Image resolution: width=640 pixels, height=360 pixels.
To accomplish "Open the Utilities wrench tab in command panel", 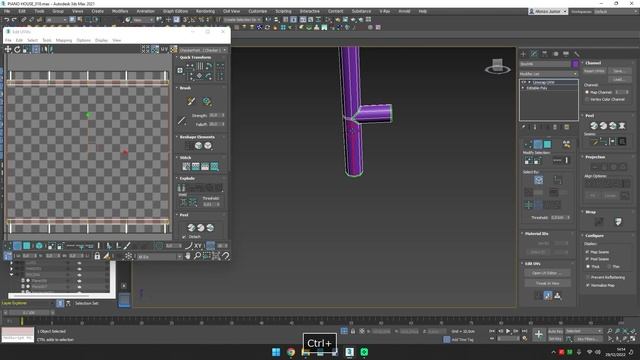I will (x=576, y=54).
